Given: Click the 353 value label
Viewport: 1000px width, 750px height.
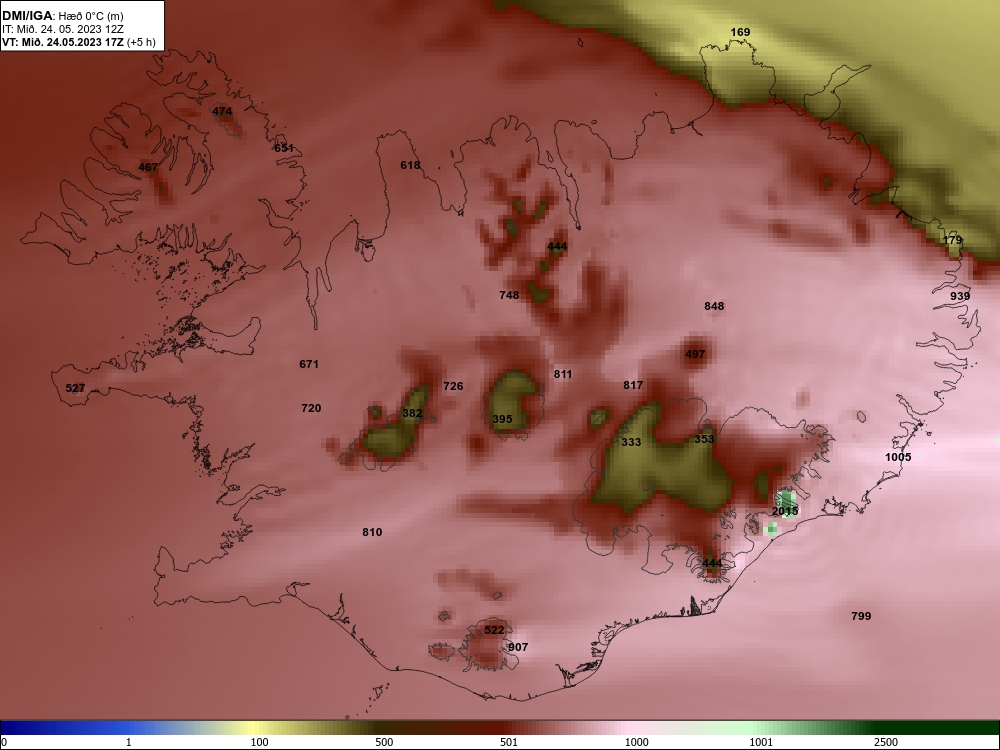Looking at the screenshot, I should point(704,439).
